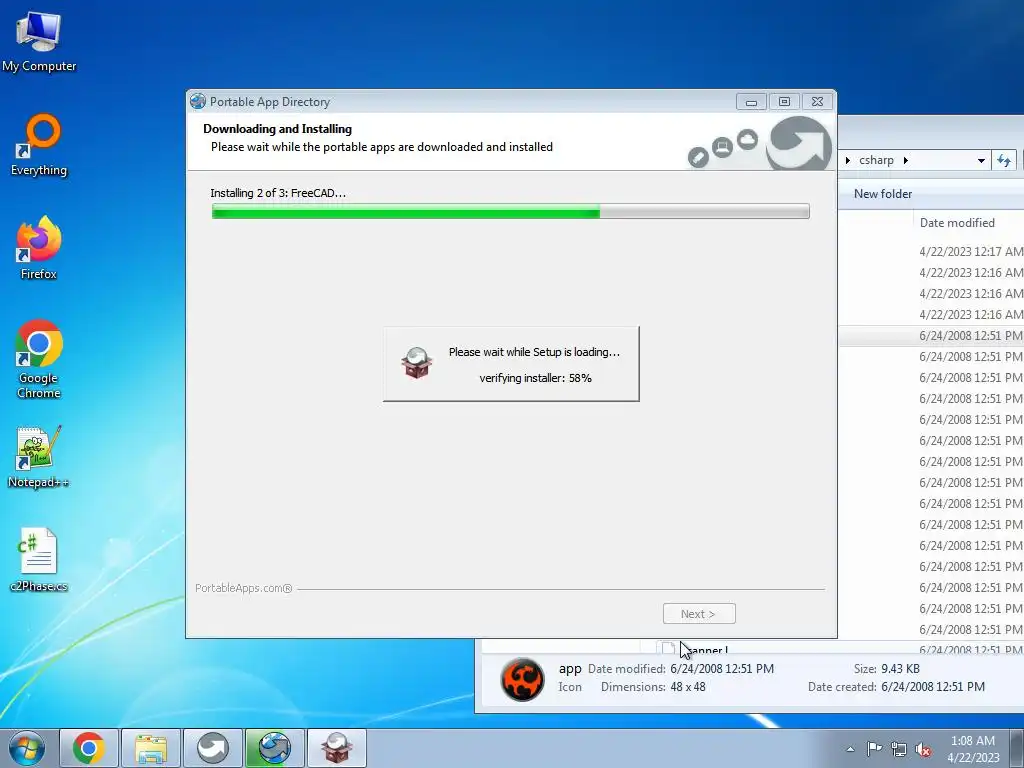Click the app file name in details pane
This screenshot has height=768, width=1024.
(569, 669)
